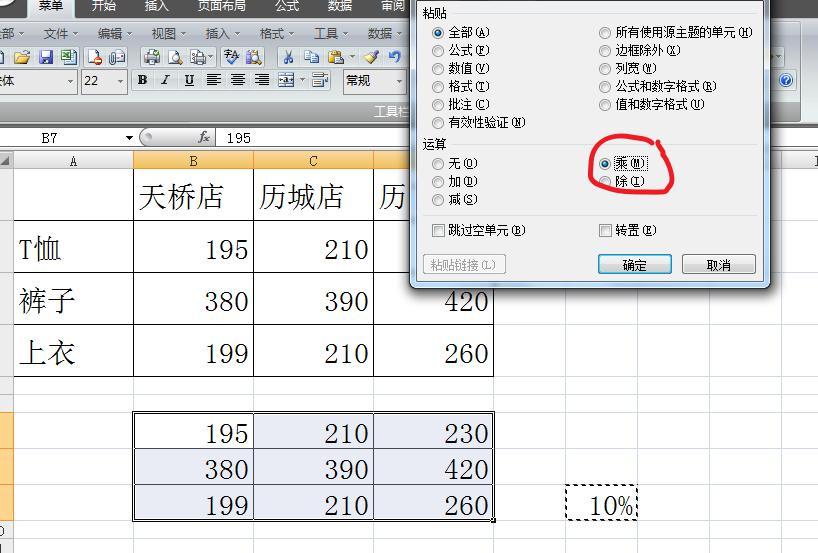The image size is (818, 553).
Task: Click column B header
Action: coord(194,161)
